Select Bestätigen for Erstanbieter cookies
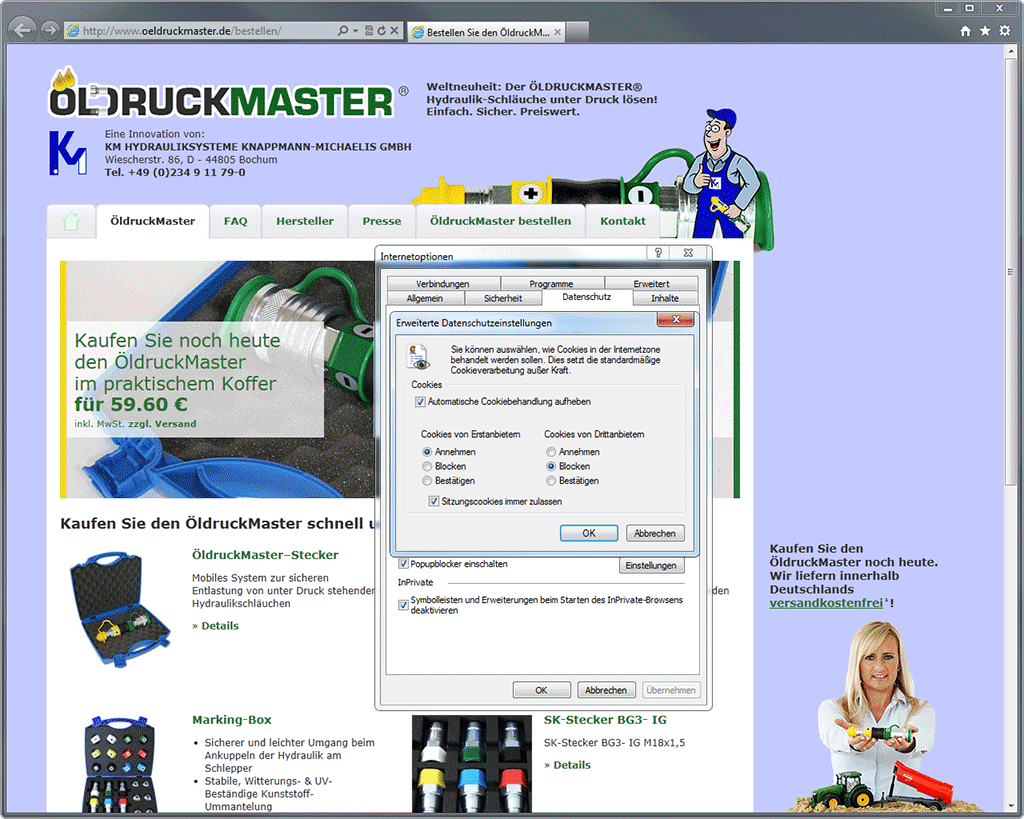Image resolution: width=1024 pixels, height=819 pixels. coord(427,481)
